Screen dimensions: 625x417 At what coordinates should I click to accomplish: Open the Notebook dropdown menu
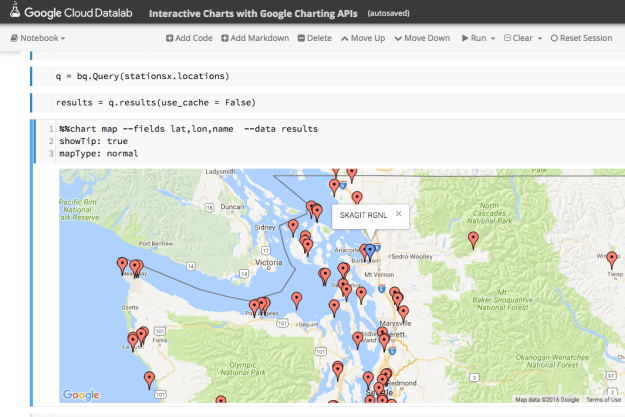pyautogui.click(x=38, y=38)
